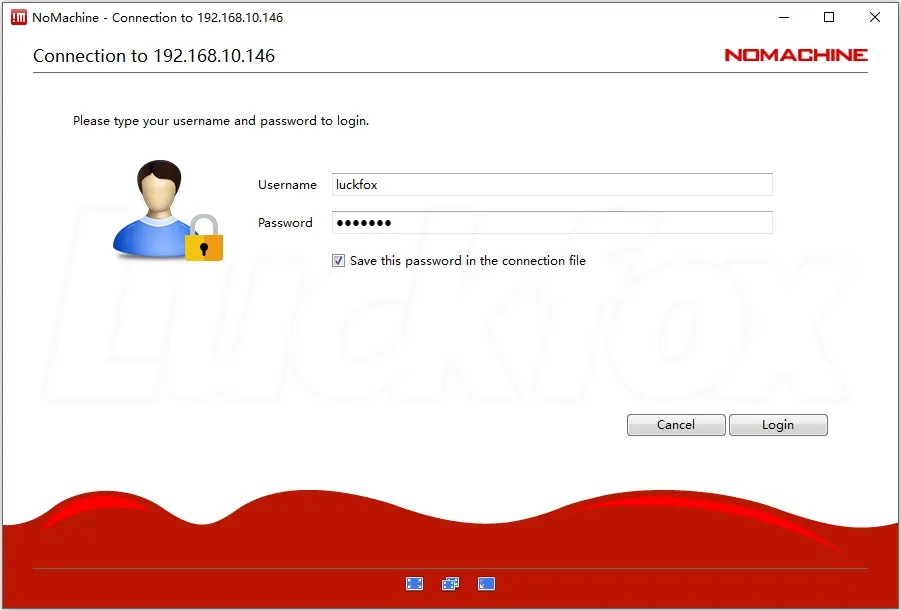Click the NoMachine app icon in the title bar
901x611 pixels.
[x=19, y=17]
